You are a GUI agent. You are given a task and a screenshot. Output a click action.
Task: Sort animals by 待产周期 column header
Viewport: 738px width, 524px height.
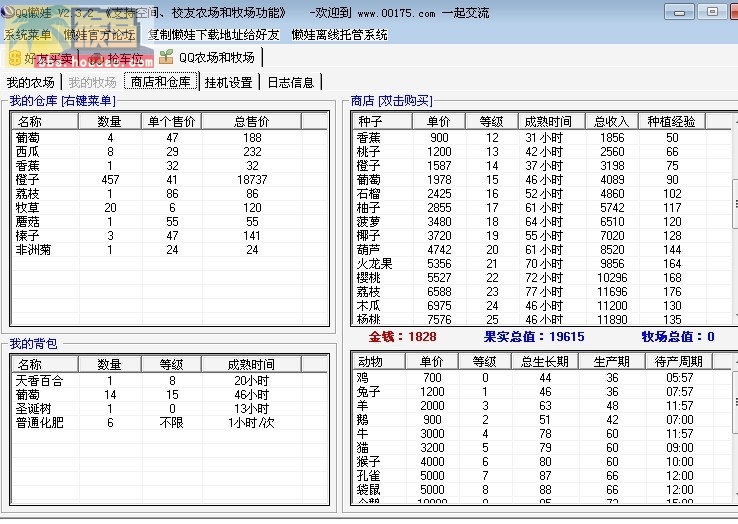coord(679,362)
